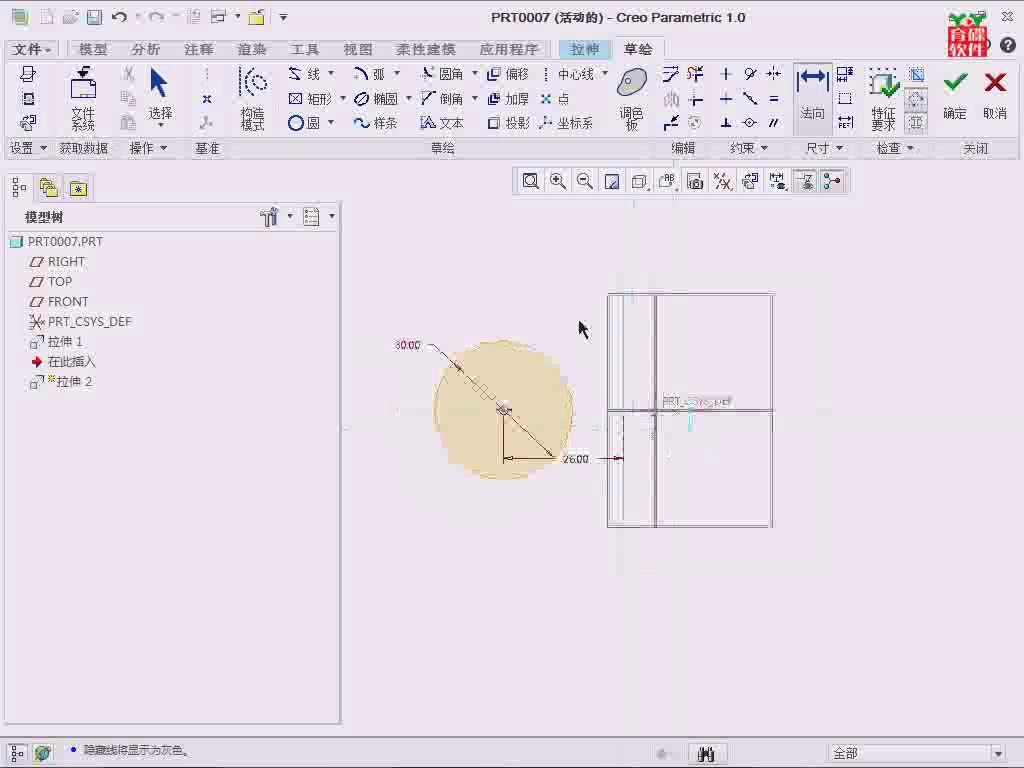Apply the Perpendicular constraint icon
The height and width of the screenshot is (768, 1024).
click(x=726, y=123)
